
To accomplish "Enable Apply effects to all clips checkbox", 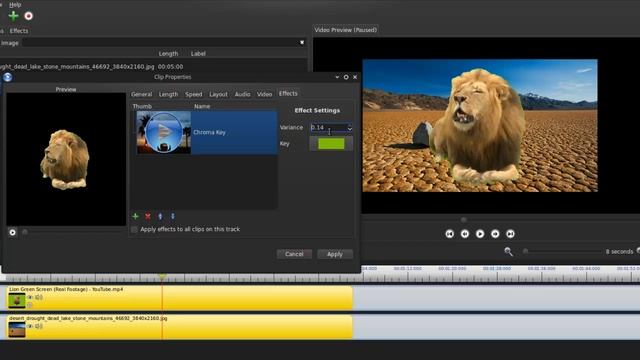I will click(134, 229).
